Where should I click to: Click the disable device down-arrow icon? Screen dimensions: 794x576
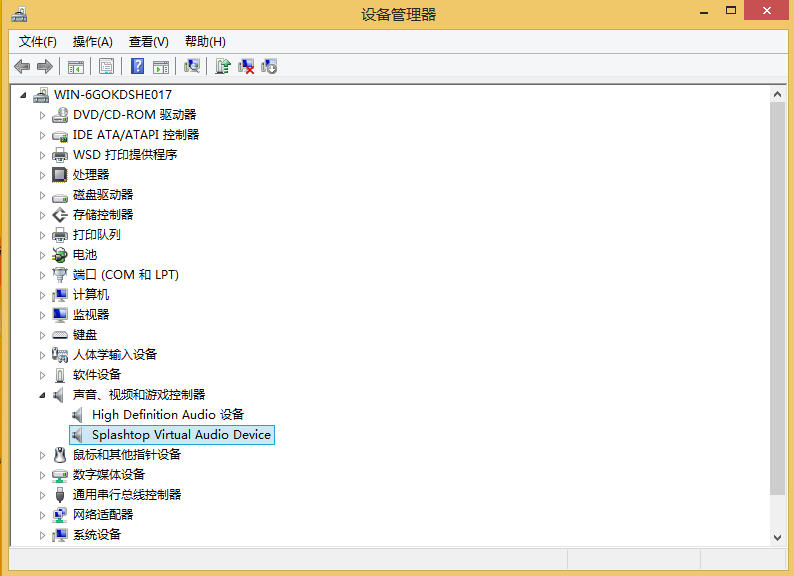click(x=269, y=66)
